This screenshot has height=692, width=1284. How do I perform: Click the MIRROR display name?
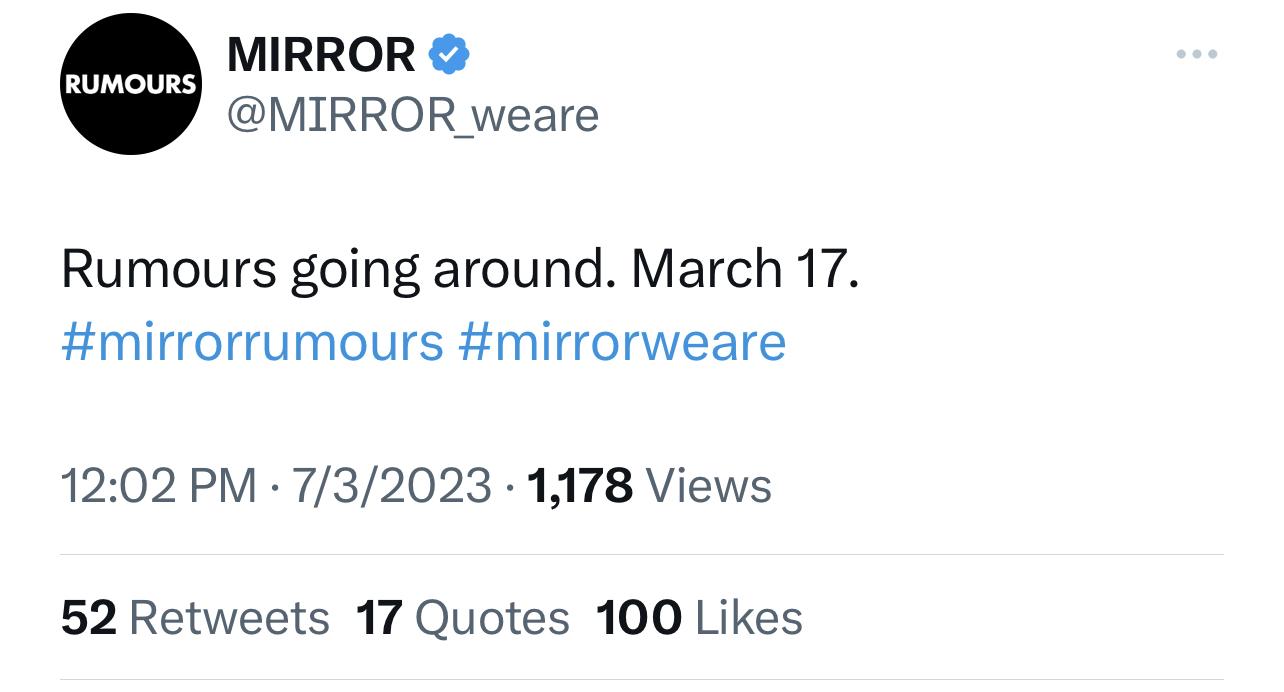coord(321,54)
